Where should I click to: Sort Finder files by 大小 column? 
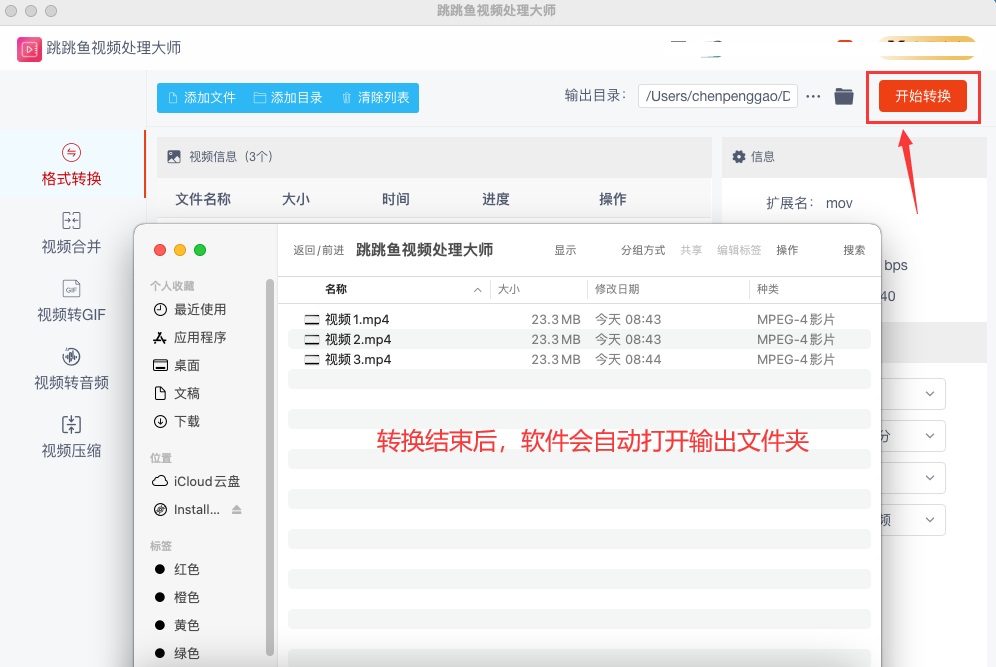tap(508, 290)
